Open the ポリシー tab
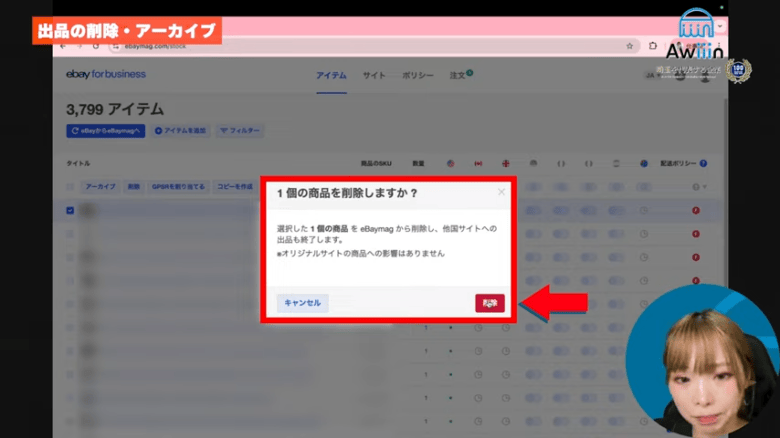The height and width of the screenshot is (438, 780). pos(418,75)
